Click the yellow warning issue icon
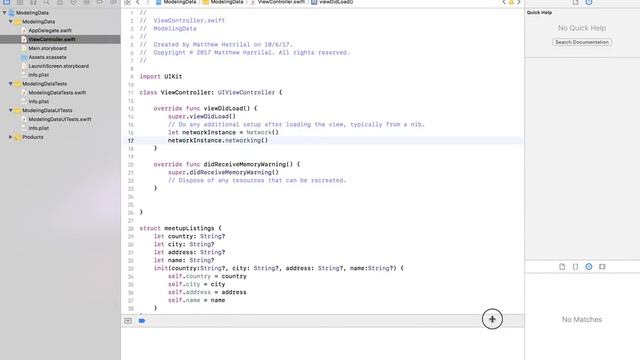Image resolution: width=640 pixels, height=360 pixels. (x=511, y=2)
